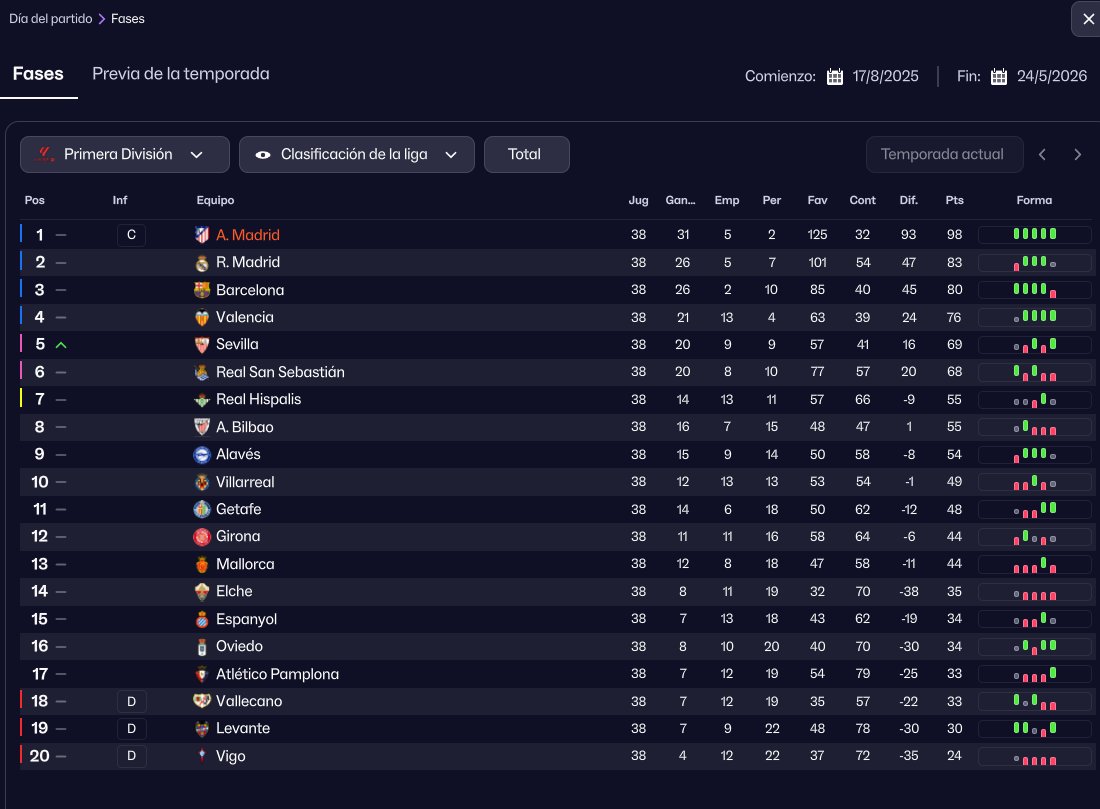Click the eye icon in Clasificación dropdown
Viewport: 1100px width, 809px height.
(263, 155)
